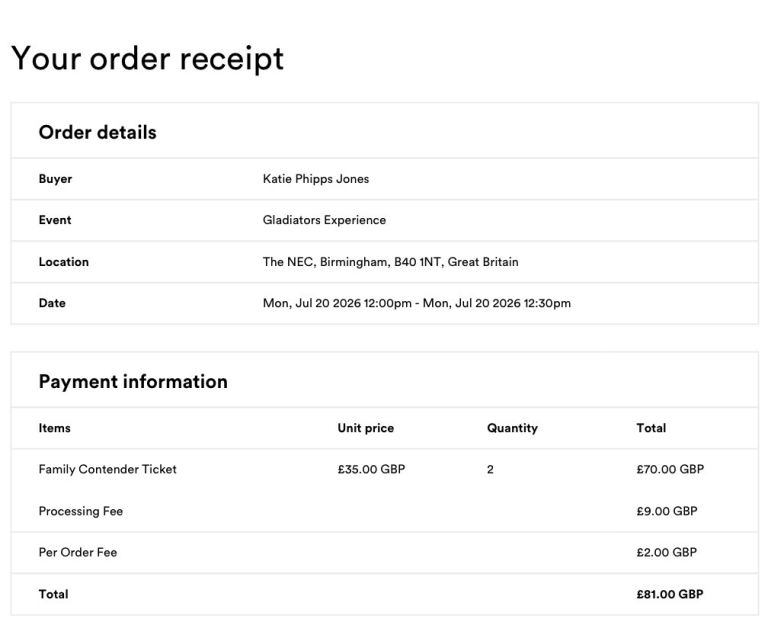This screenshot has height=622, width=768.
Task: Click the 'Buyer' row label
Action: pos(55,179)
